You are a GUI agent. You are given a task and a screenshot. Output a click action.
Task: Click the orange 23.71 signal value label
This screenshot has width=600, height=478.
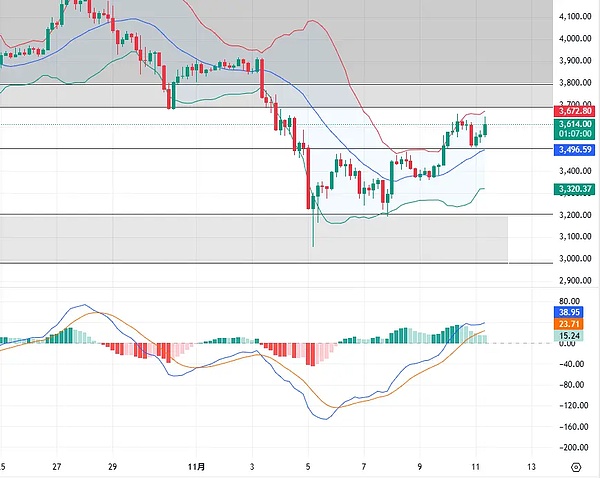[x=571, y=324]
